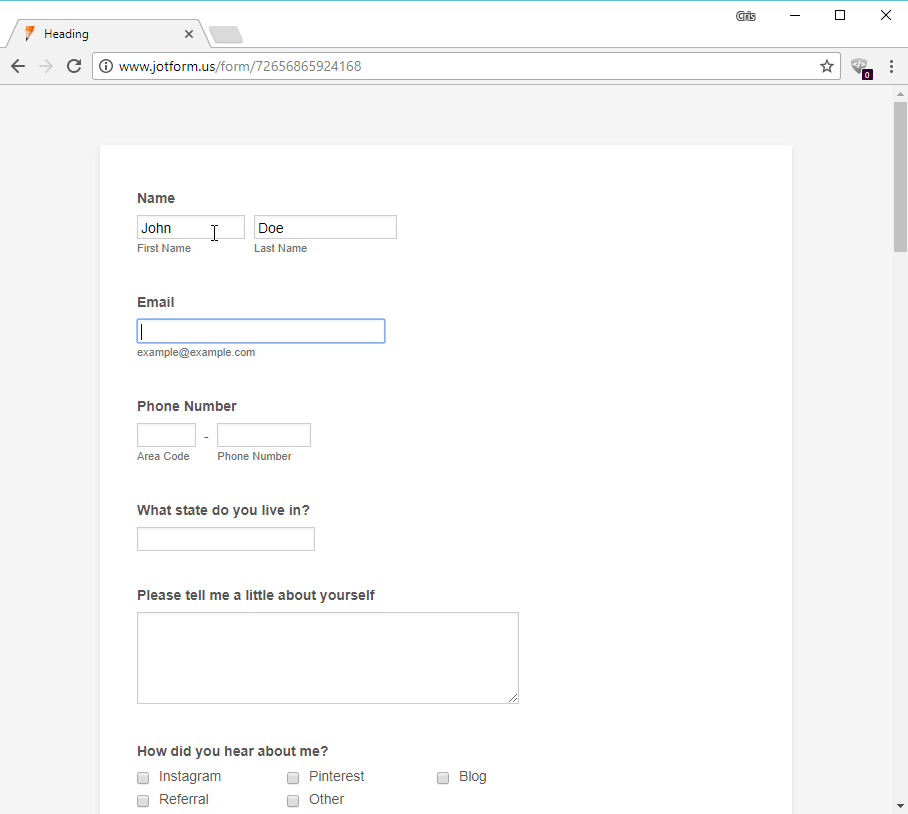The height and width of the screenshot is (814, 908).
Task: Click the forward navigation arrow
Action: click(45, 66)
